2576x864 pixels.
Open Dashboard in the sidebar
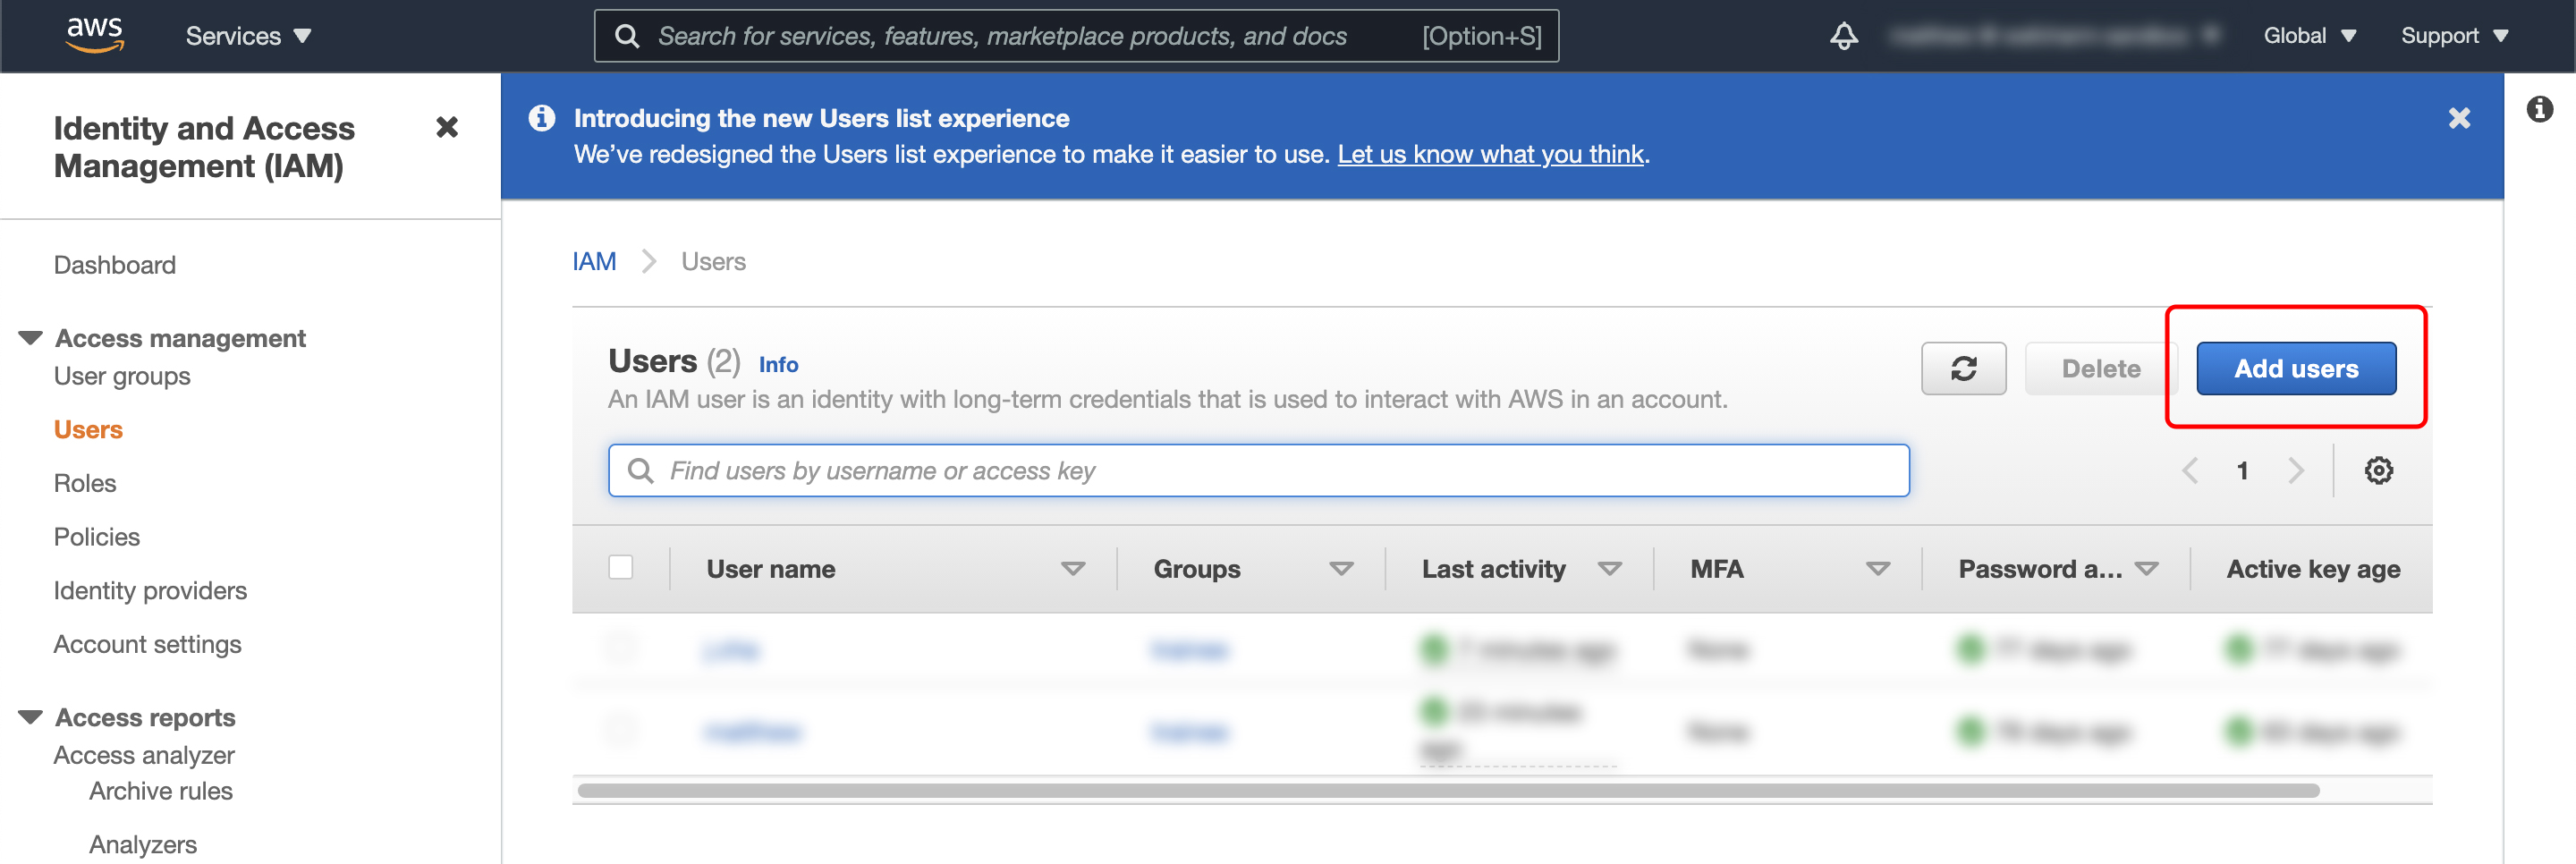click(x=114, y=265)
